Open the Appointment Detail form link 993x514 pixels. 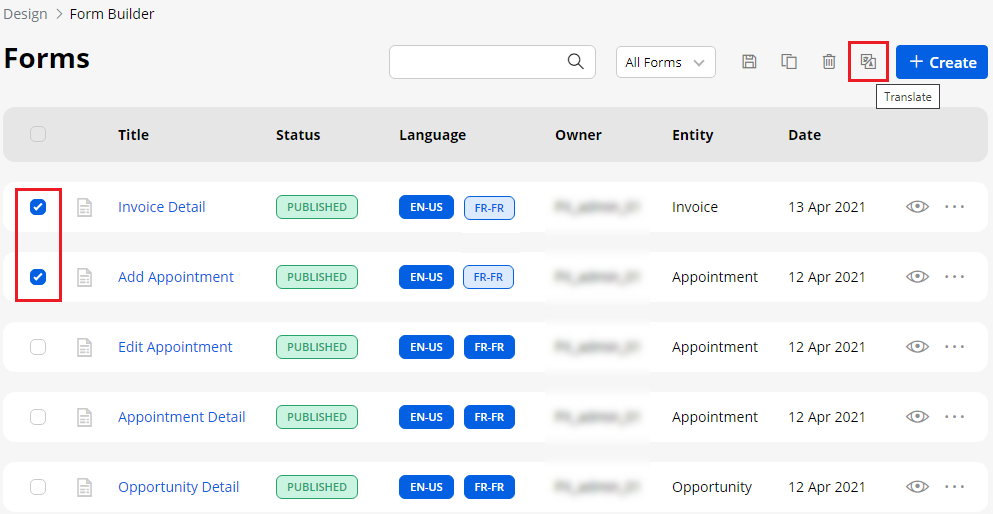181,417
